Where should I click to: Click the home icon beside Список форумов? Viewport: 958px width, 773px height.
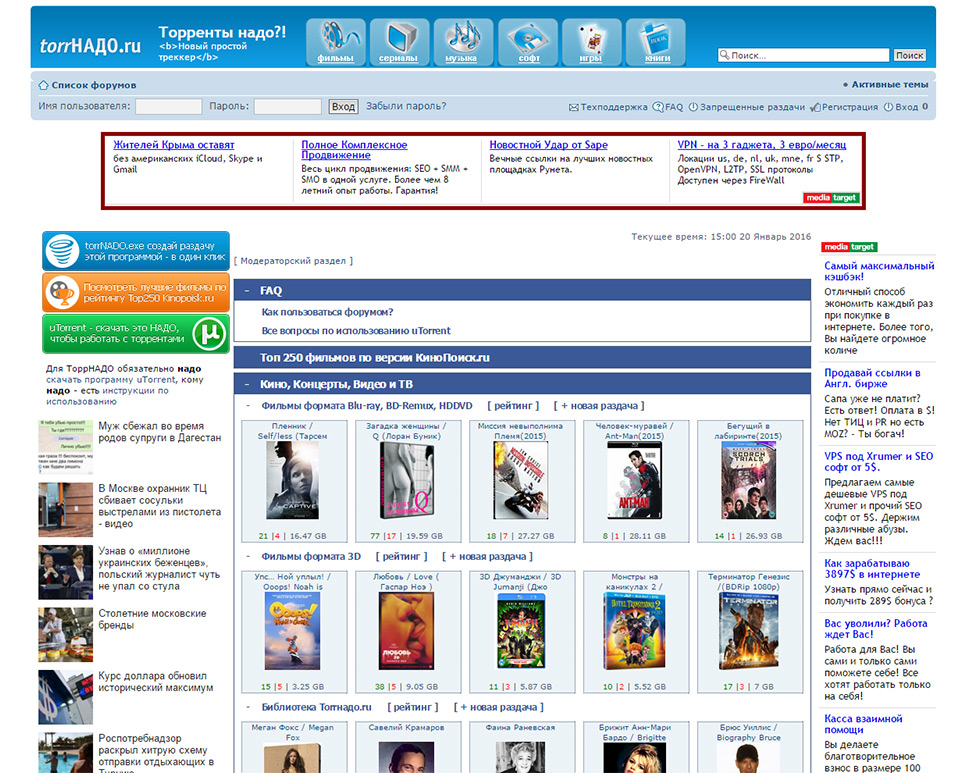43,85
